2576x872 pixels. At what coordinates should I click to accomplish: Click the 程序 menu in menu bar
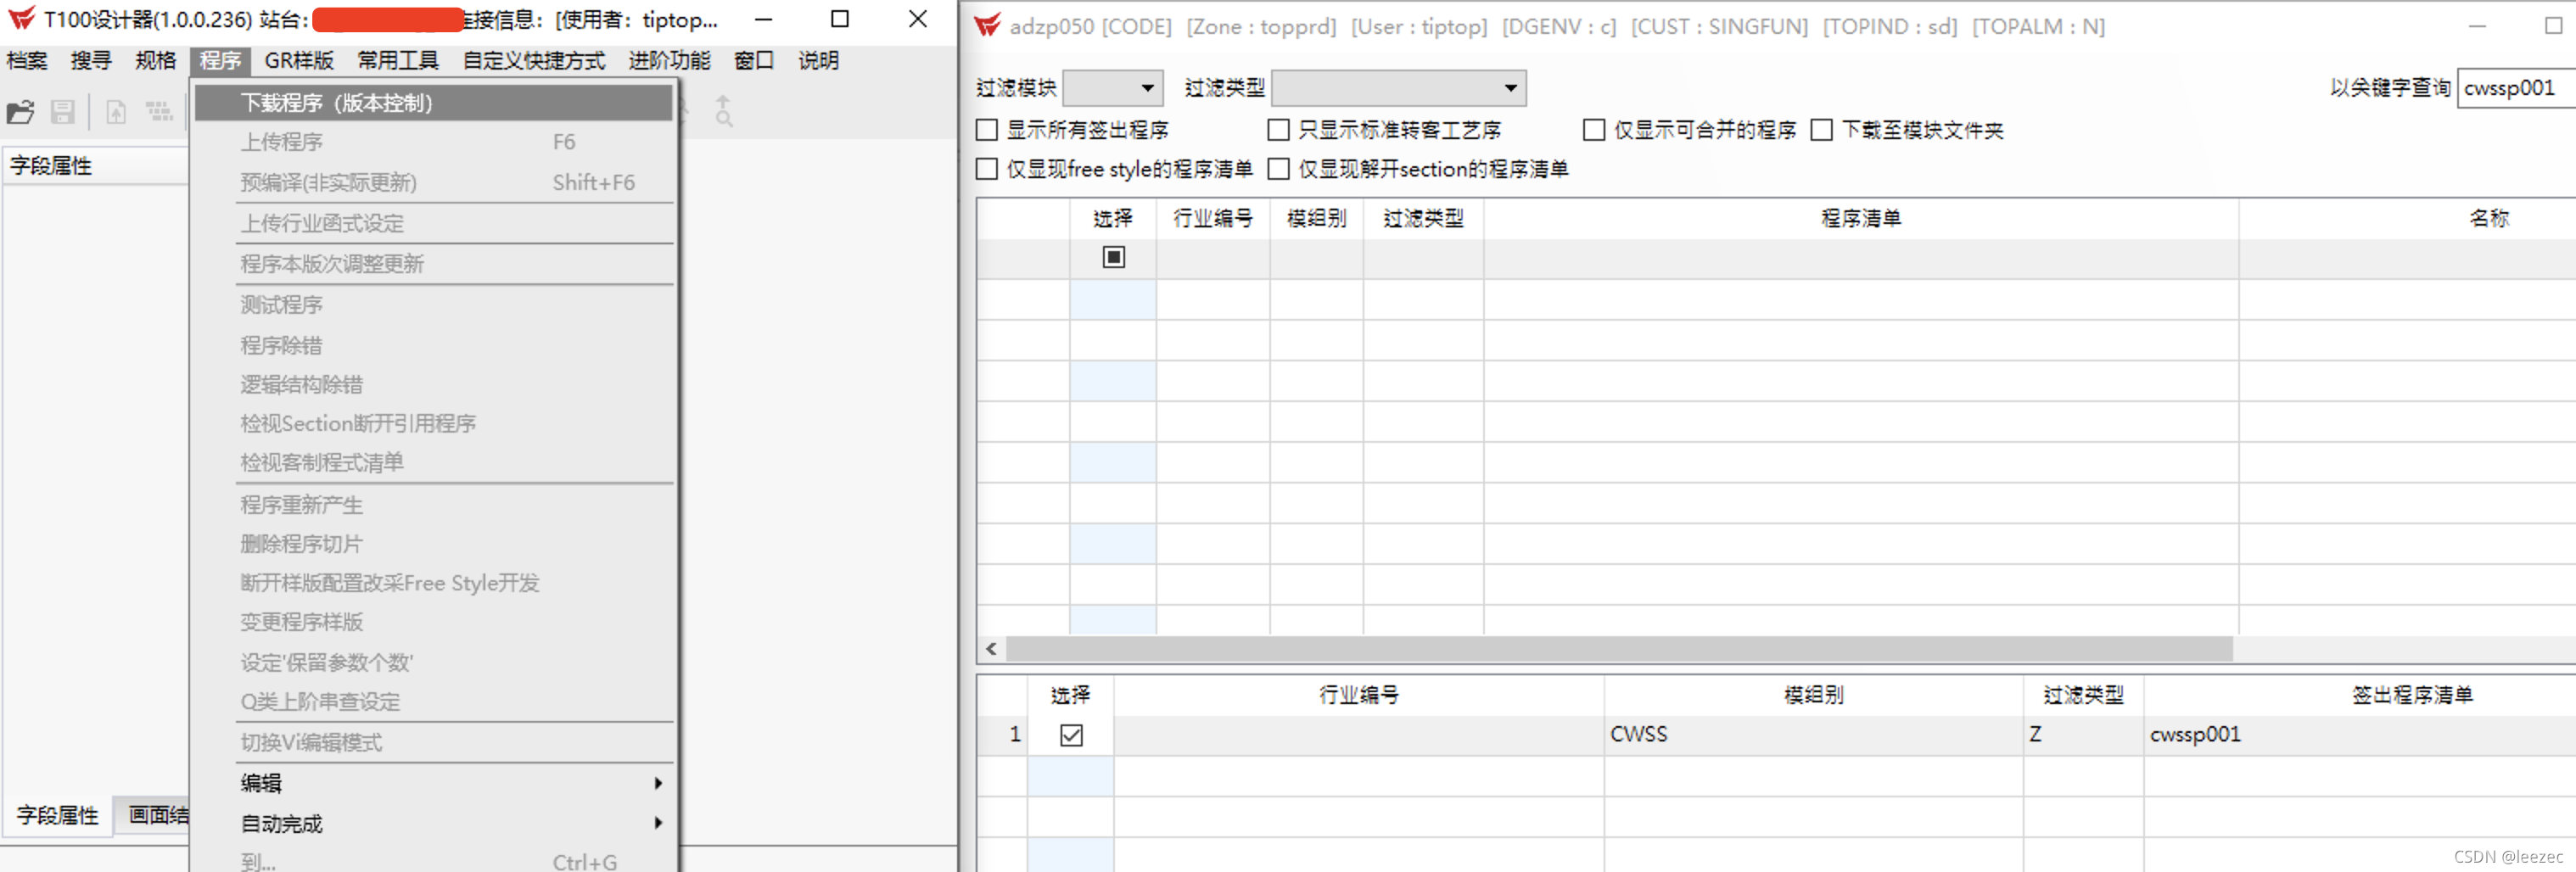pos(220,60)
